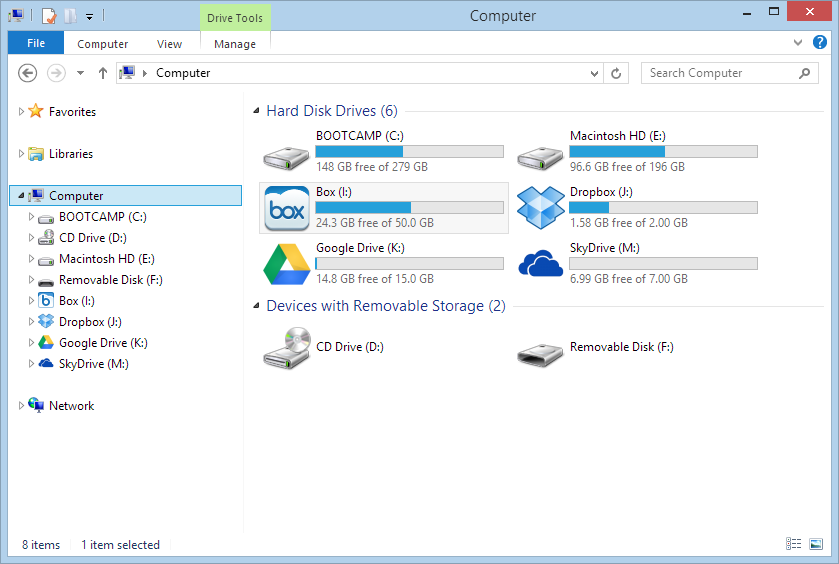Screen dimensions: 839x564
Task: Select SkyDrive (M:) label in the tree
Action: (x=94, y=364)
